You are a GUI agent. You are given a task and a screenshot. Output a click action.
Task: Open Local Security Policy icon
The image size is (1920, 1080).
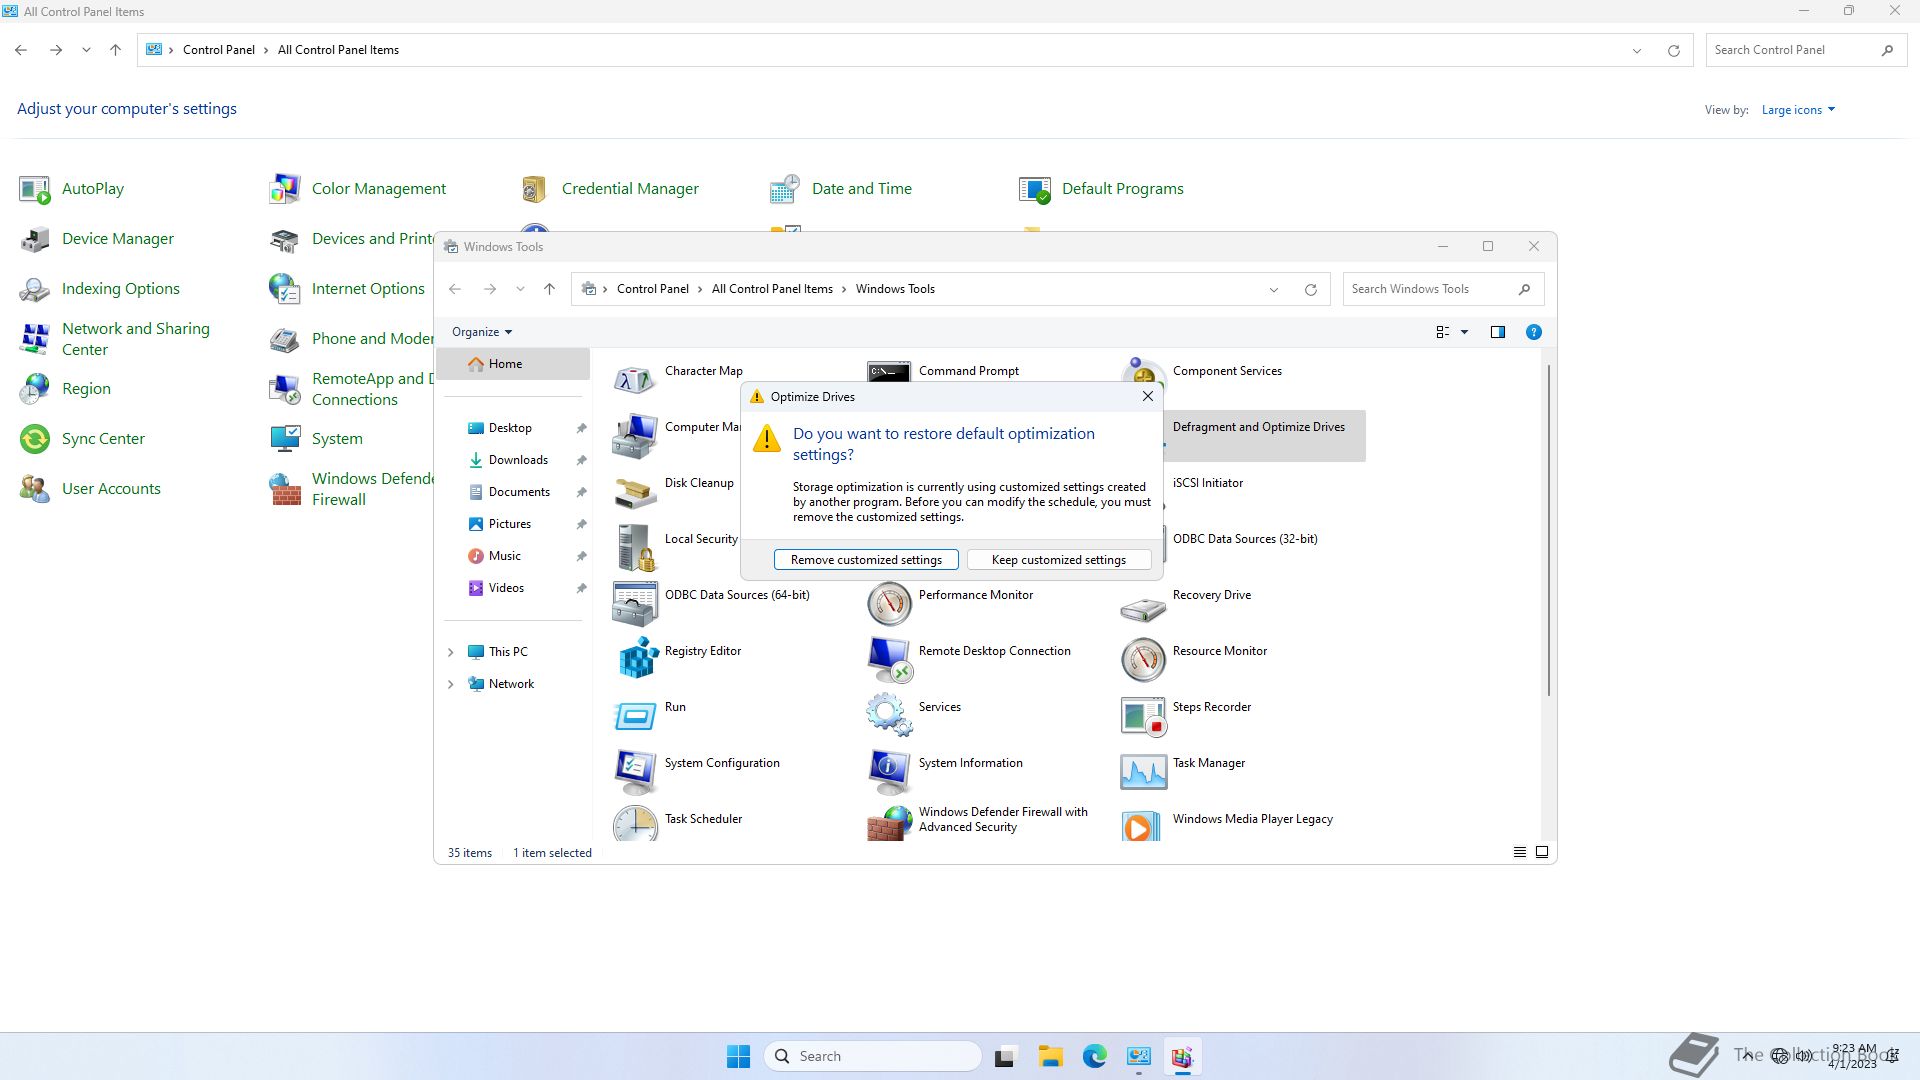click(x=635, y=547)
